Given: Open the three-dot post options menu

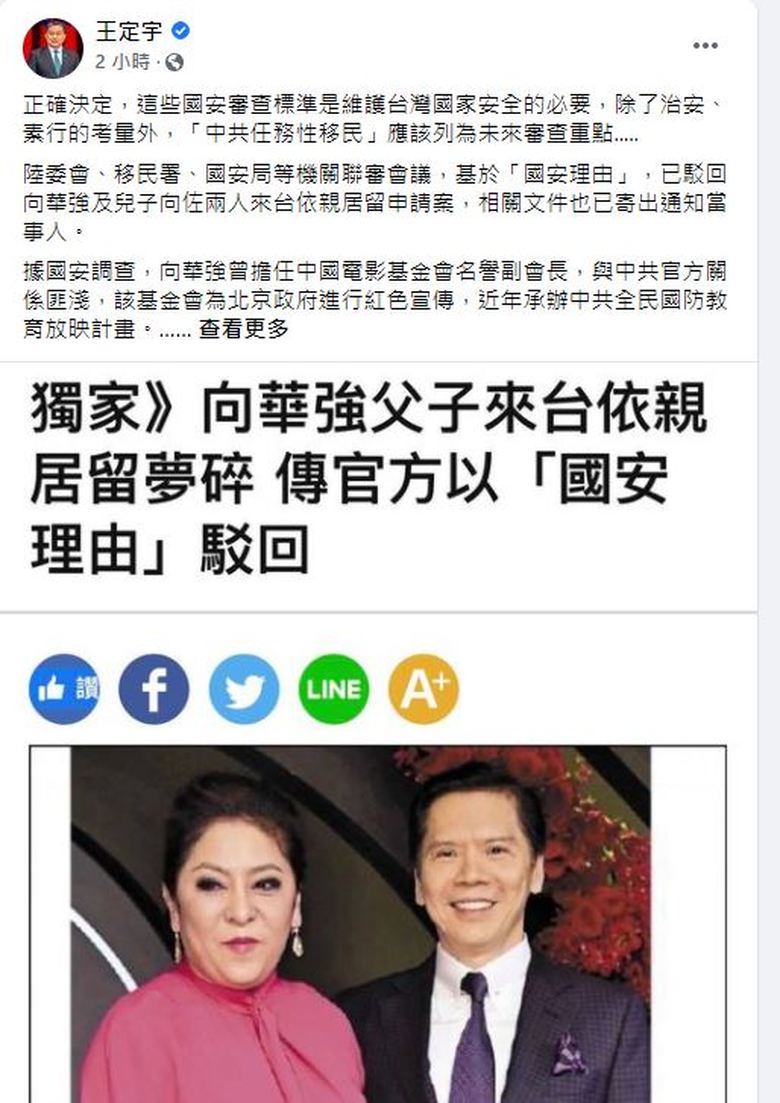Looking at the screenshot, I should 705,46.
